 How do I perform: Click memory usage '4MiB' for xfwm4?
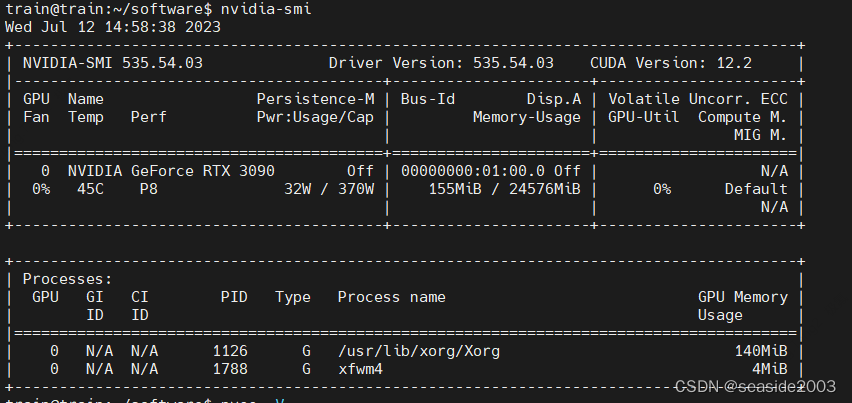[770, 369]
